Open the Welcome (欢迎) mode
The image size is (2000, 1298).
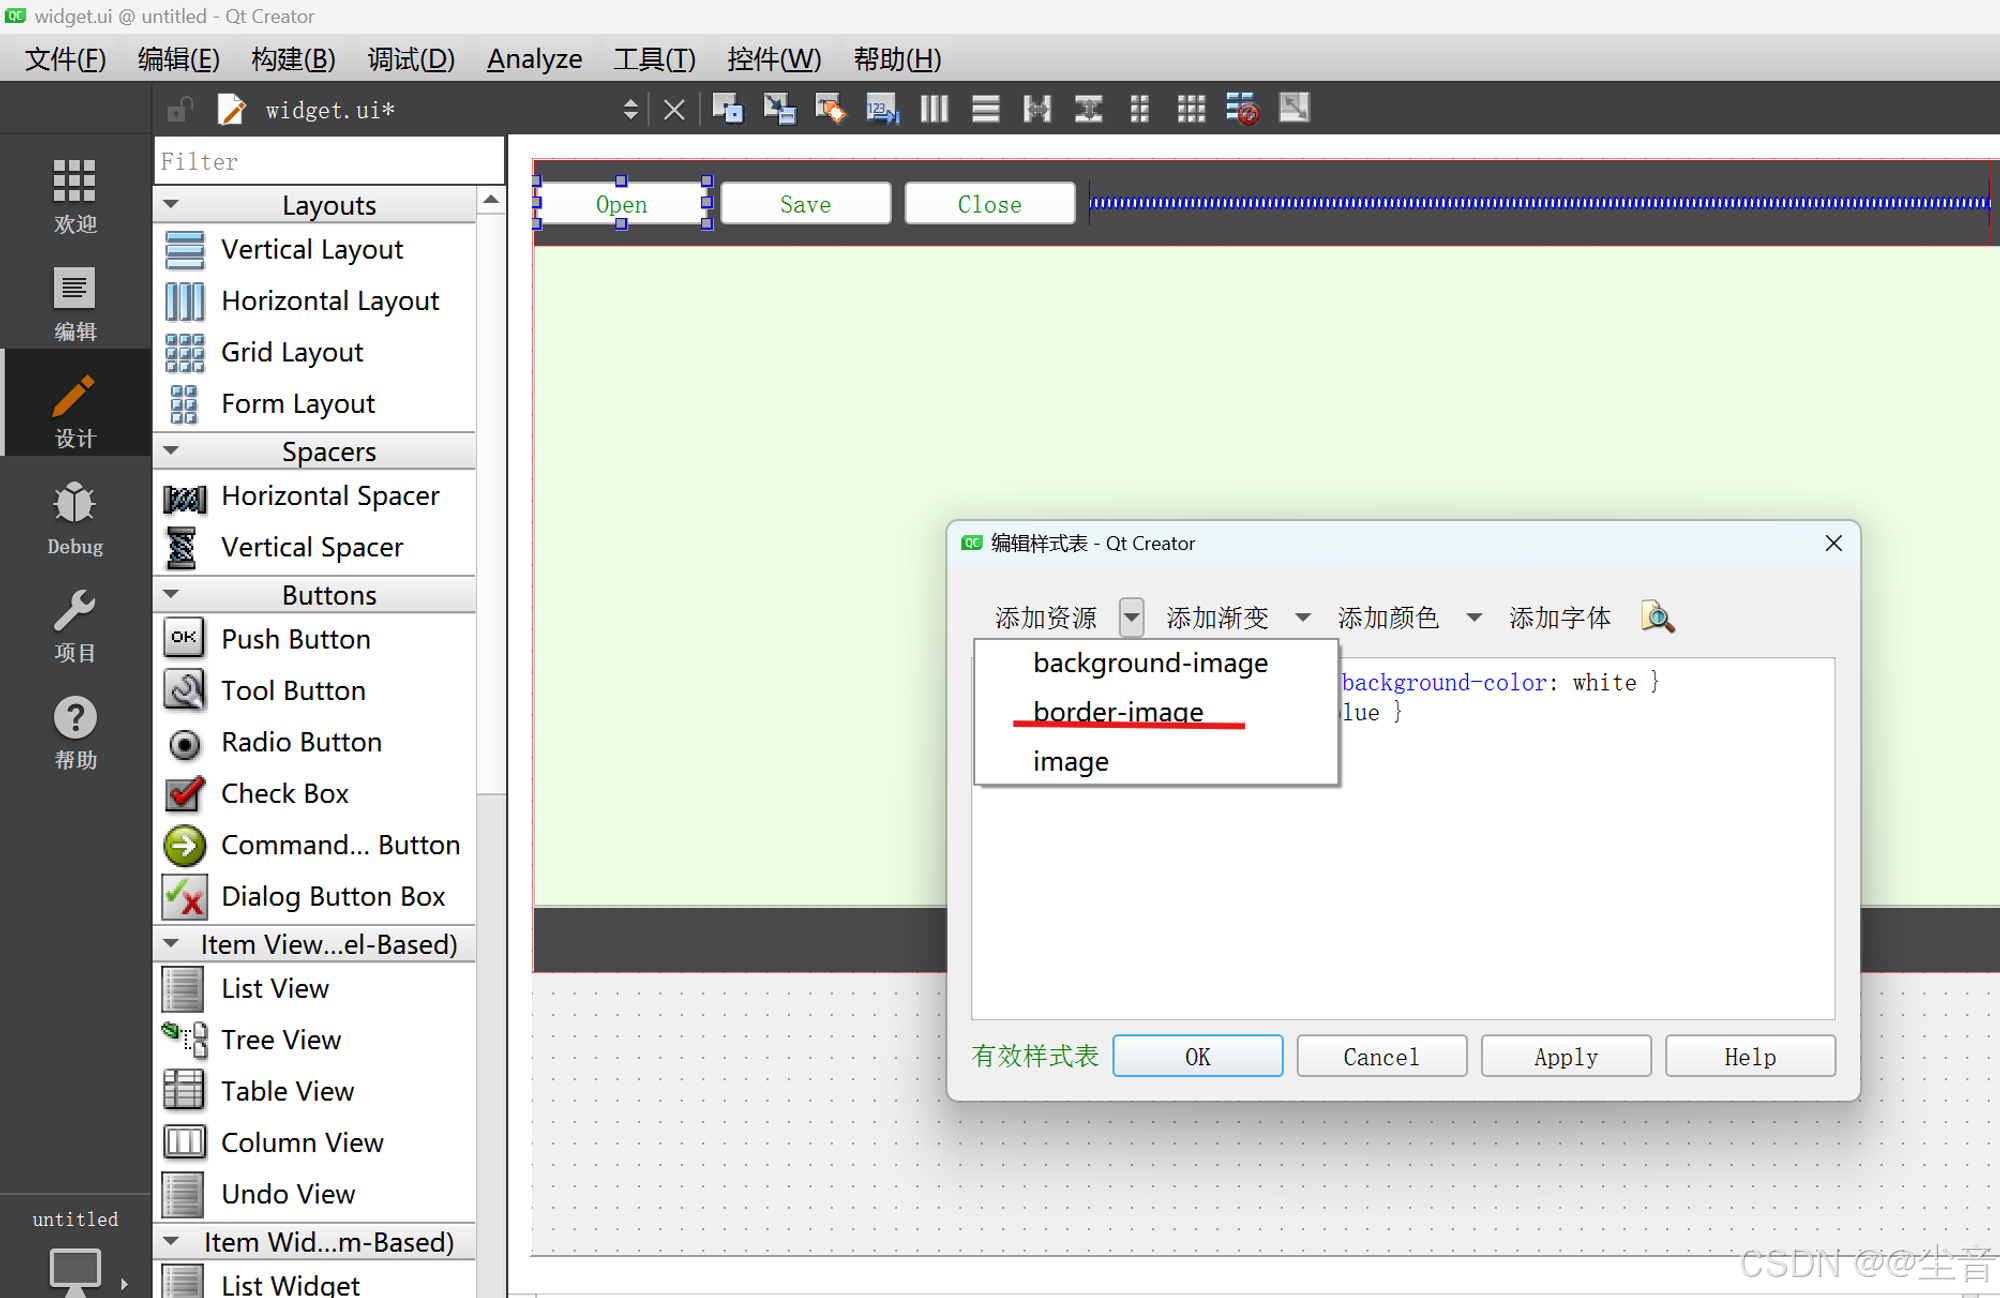pyautogui.click(x=75, y=196)
